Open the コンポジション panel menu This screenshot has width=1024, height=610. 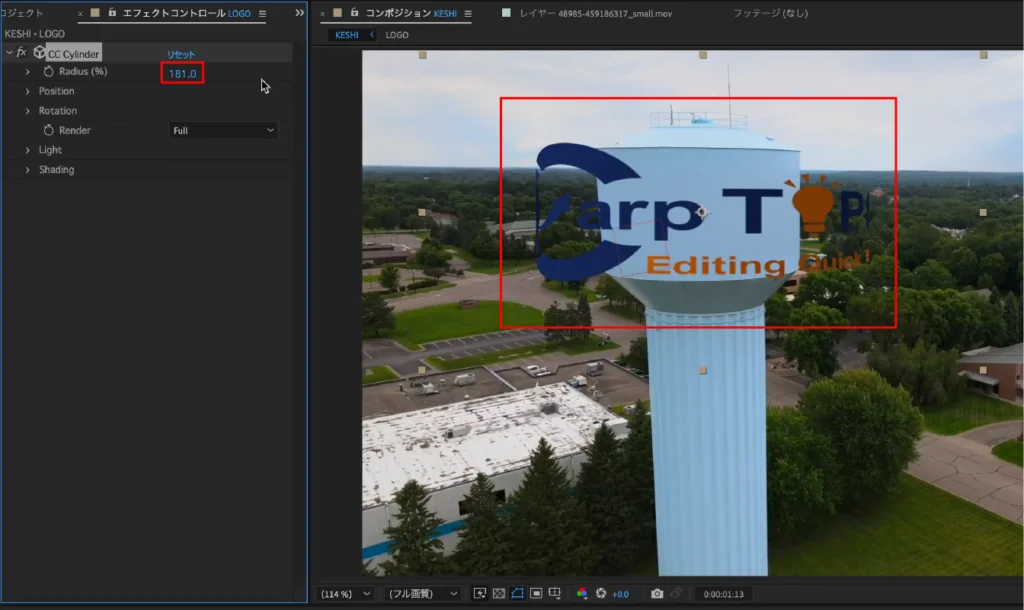tap(468, 13)
